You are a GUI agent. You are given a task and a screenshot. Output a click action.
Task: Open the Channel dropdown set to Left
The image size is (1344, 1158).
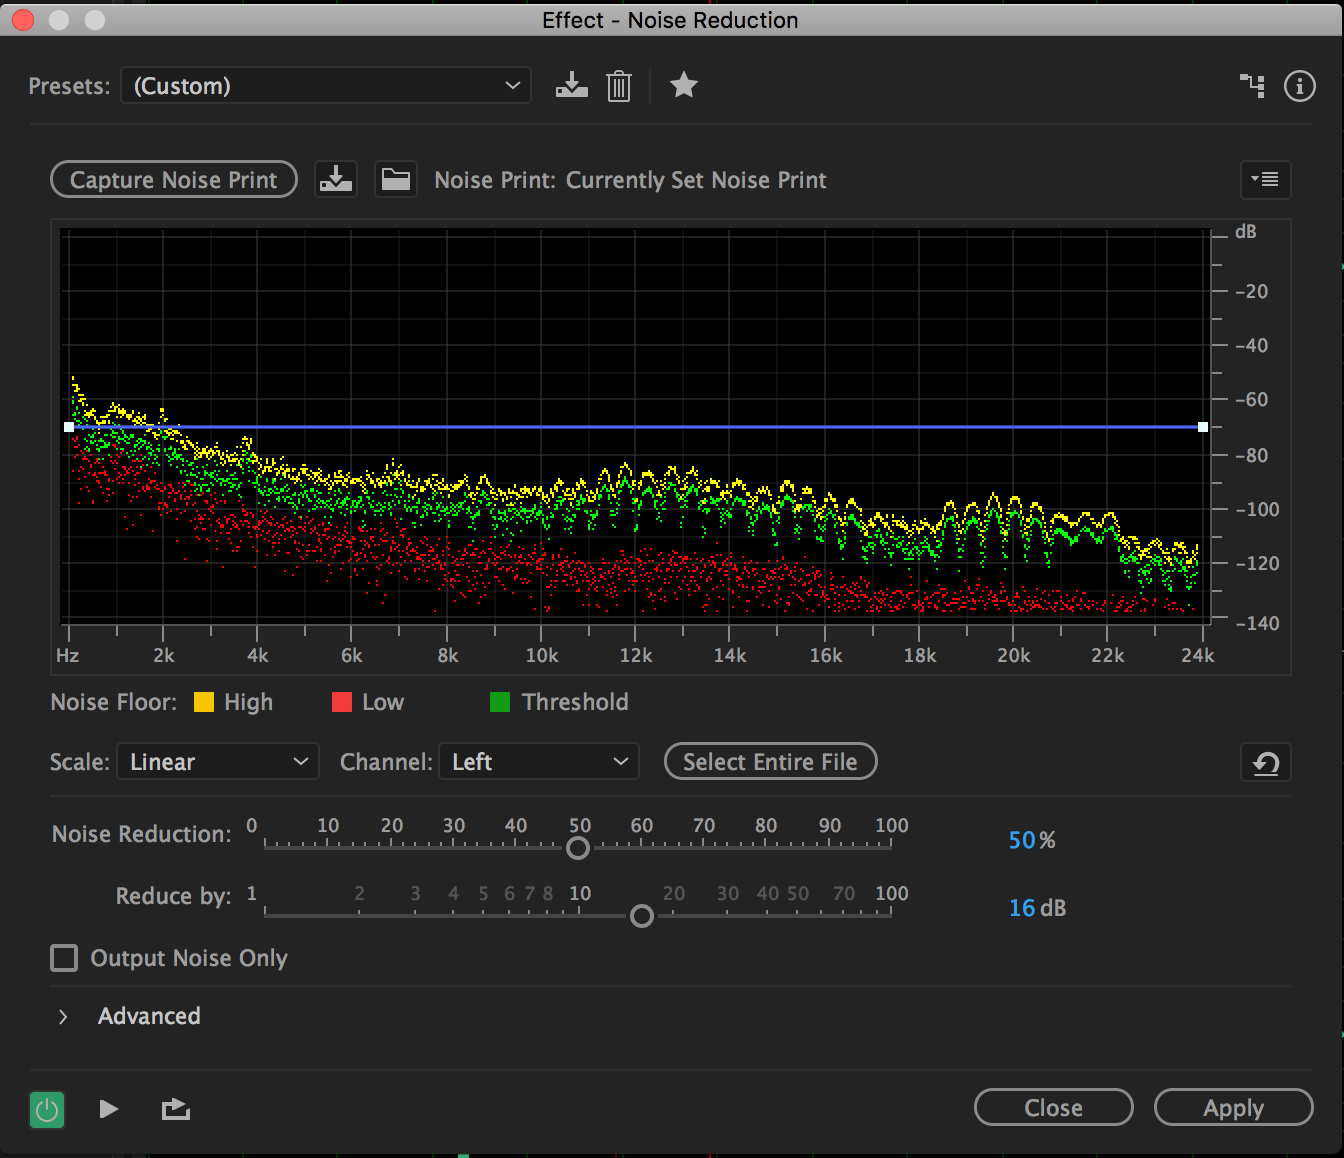coord(539,762)
